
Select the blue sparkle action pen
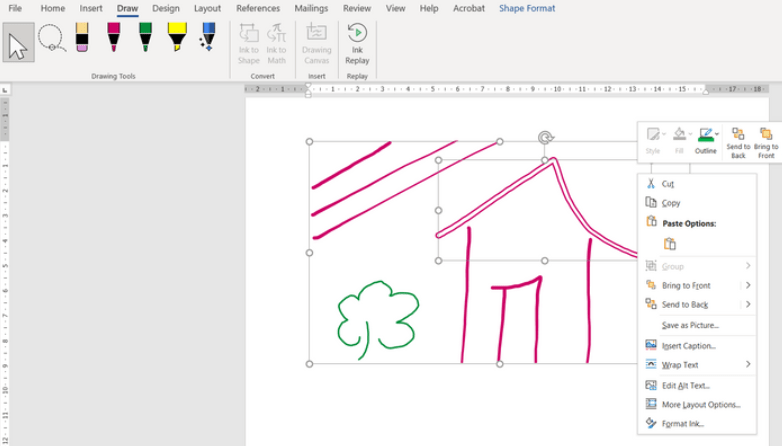coord(207,40)
